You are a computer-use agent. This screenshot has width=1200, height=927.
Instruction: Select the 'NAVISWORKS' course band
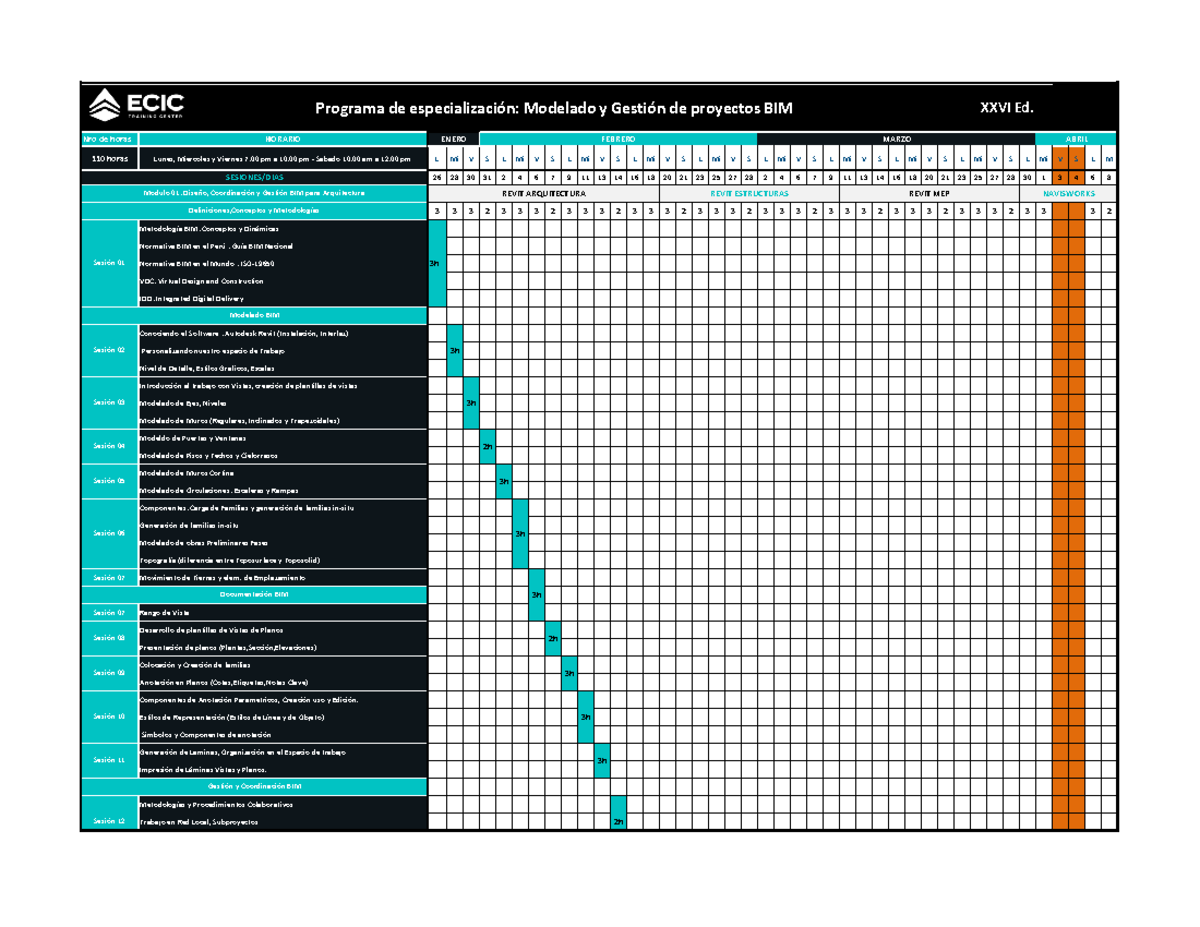pos(1068,193)
